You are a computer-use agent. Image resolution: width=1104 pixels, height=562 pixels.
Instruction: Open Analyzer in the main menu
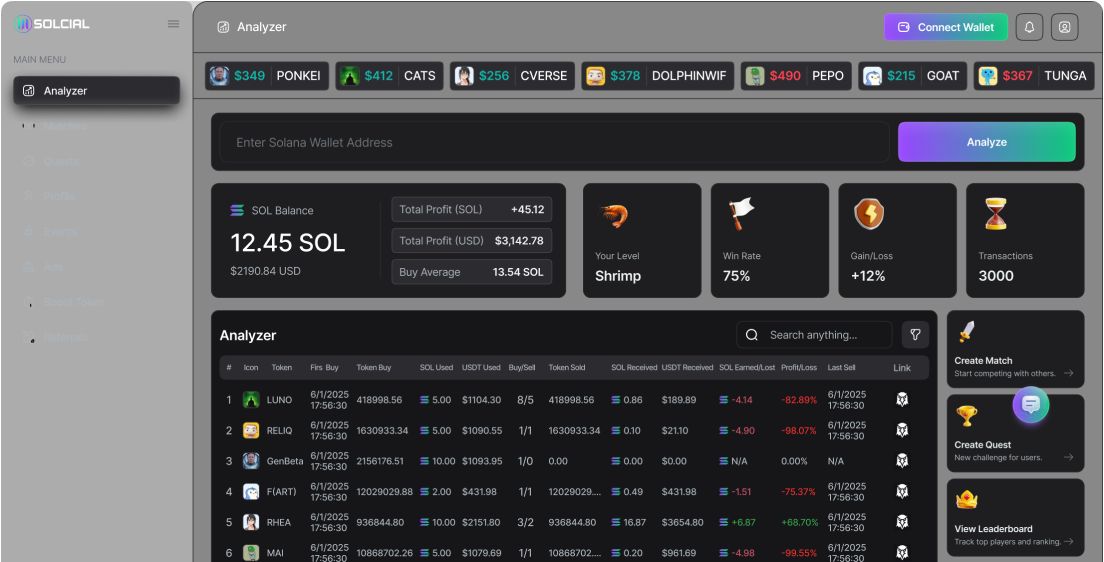coord(96,91)
